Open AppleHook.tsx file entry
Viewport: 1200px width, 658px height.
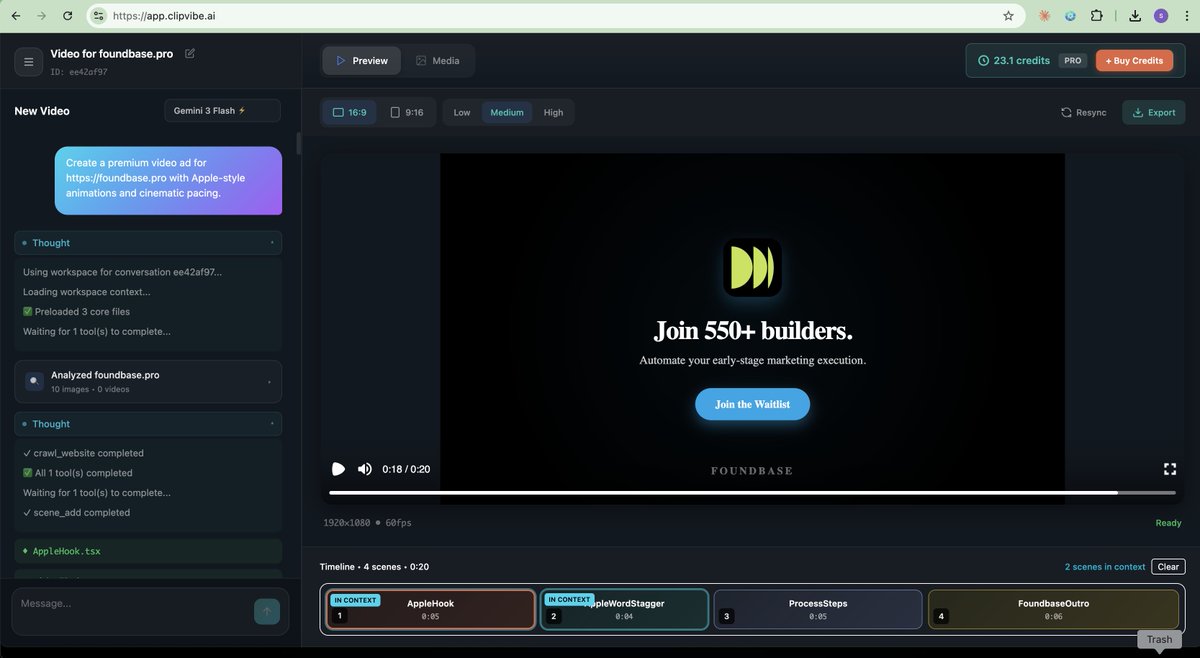148,551
